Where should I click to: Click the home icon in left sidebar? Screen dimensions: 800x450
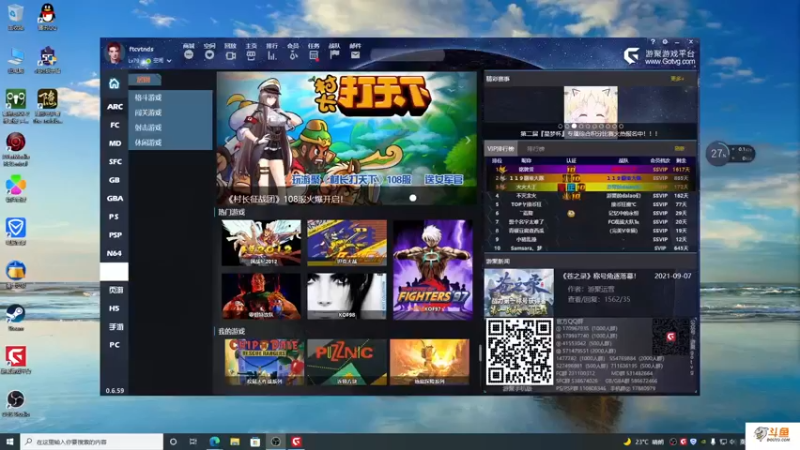[x=114, y=83]
